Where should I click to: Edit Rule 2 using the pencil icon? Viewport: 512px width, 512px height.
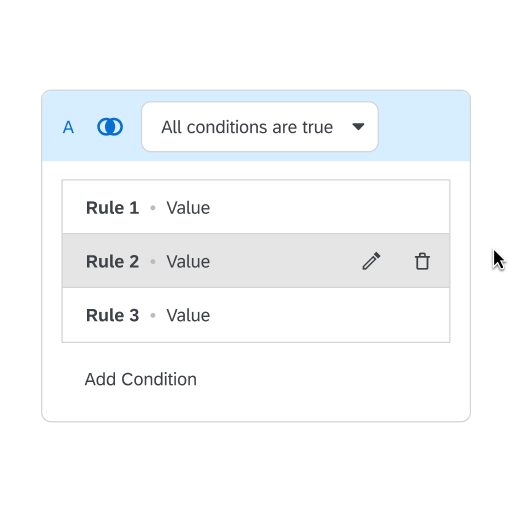point(371,261)
